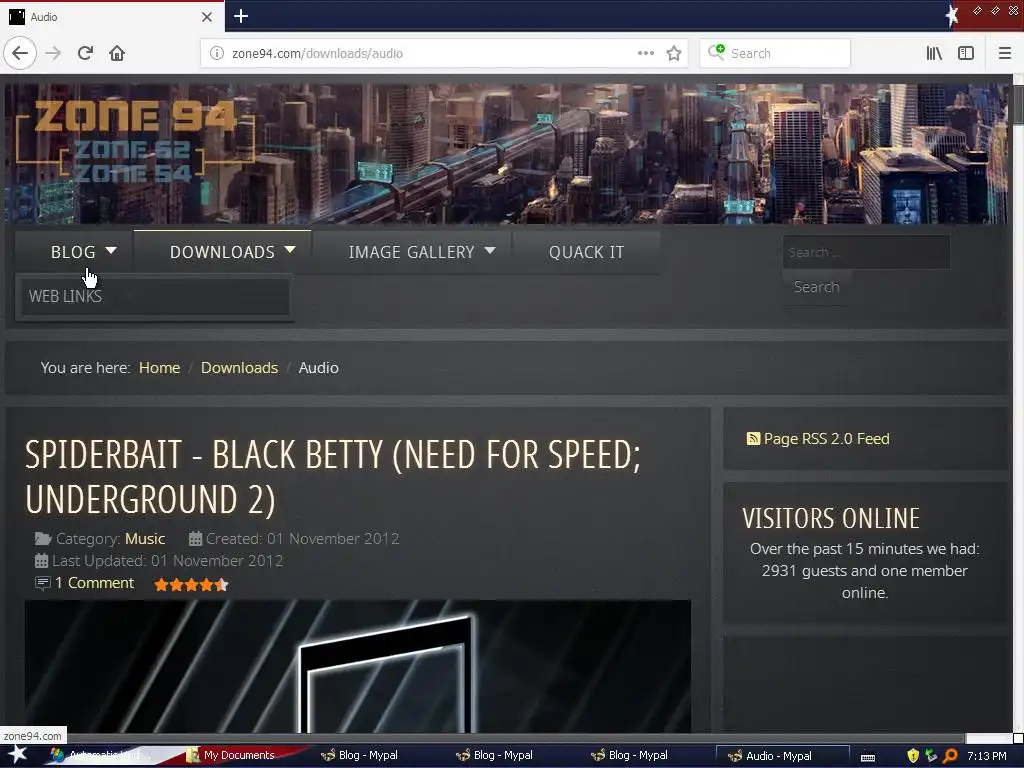This screenshot has height=768, width=1024.
Task: Reload the page with the refresh icon
Action: tap(85, 53)
